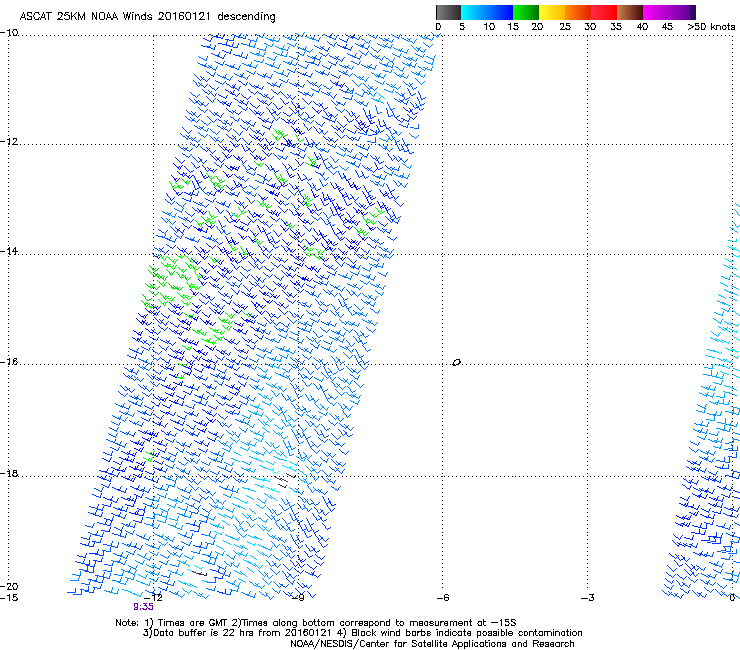740x650 pixels.
Task: Click the longitude label '-12' on bottom axis
Action: click(x=153, y=598)
